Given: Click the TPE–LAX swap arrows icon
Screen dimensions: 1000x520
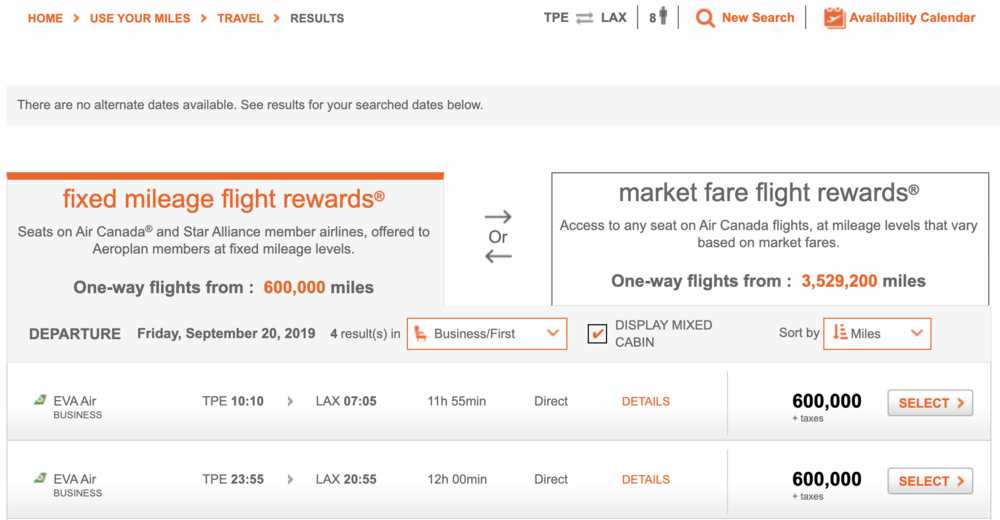Looking at the screenshot, I should pos(585,18).
